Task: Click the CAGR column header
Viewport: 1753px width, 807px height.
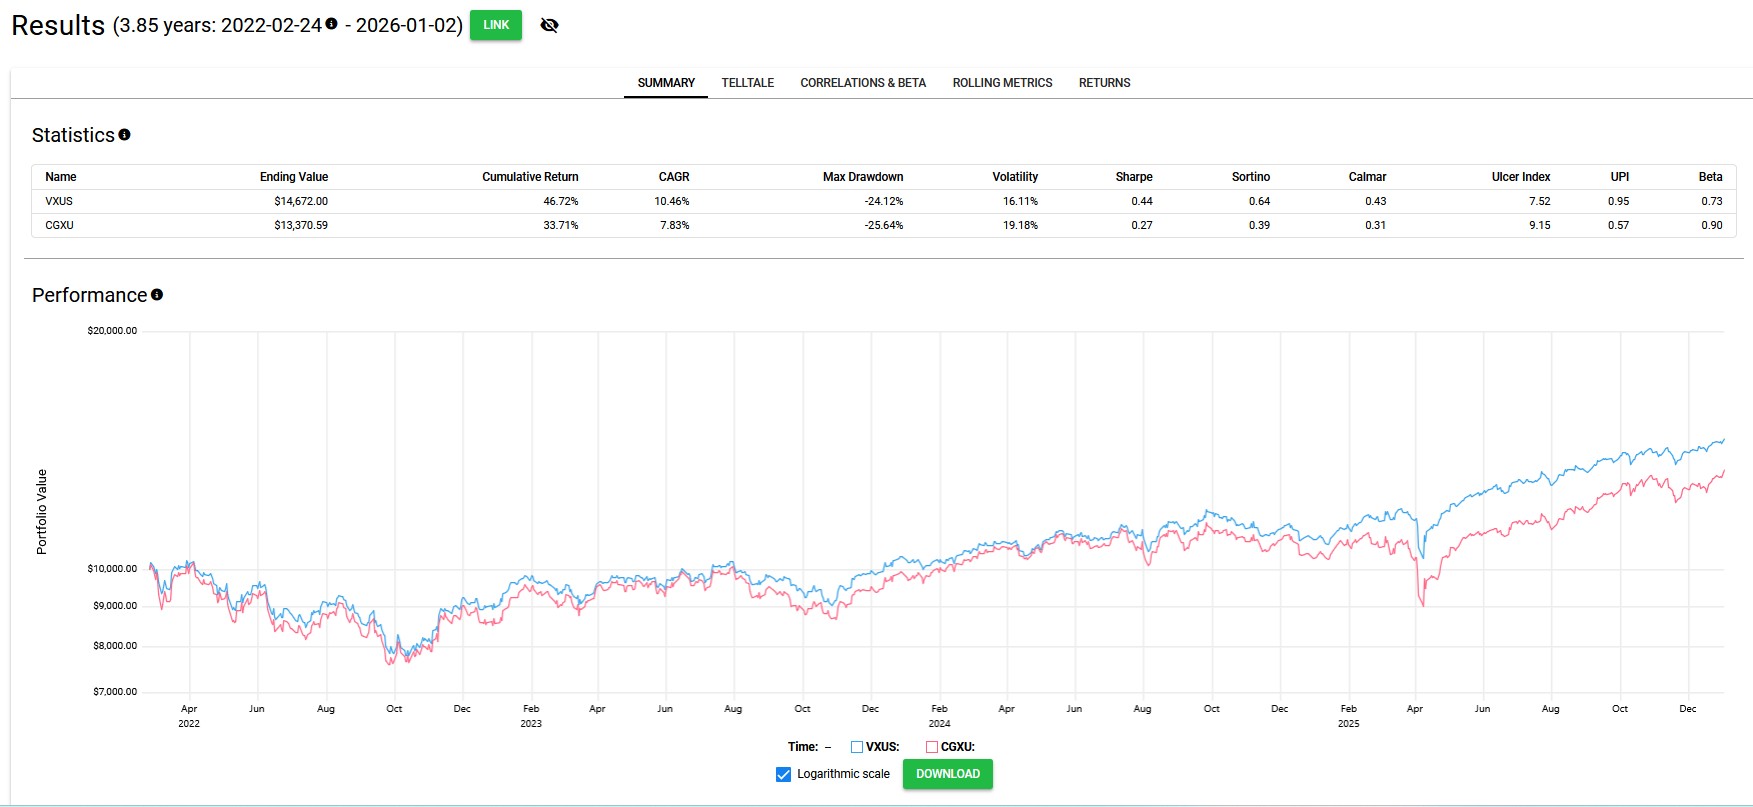Action: [x=674, y=177]
